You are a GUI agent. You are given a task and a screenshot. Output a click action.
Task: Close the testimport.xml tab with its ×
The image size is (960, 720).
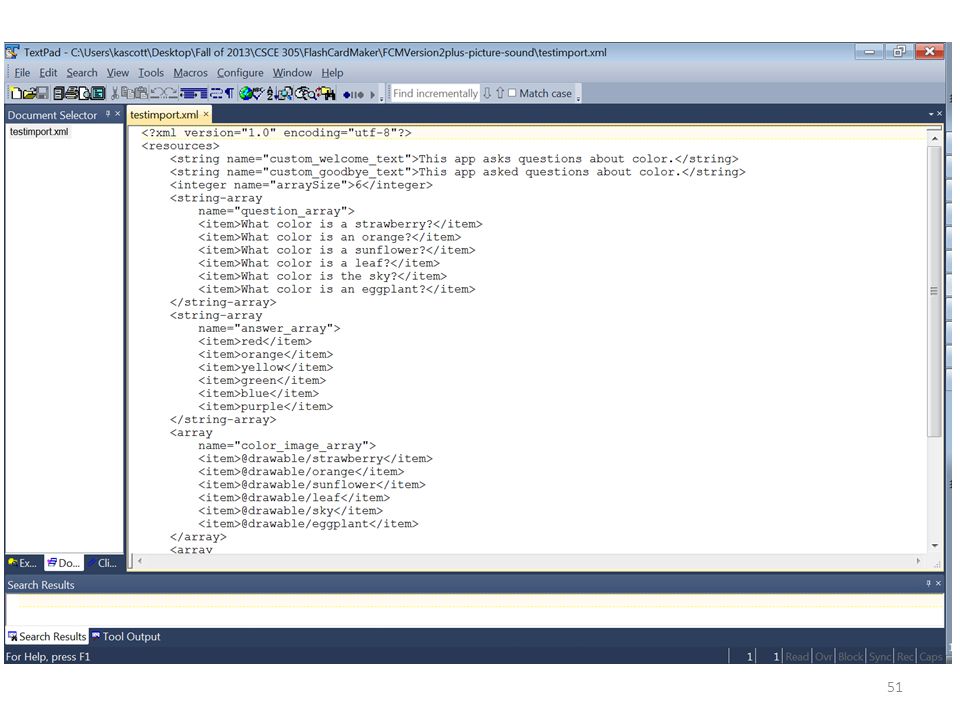click(x=206, y=114)
